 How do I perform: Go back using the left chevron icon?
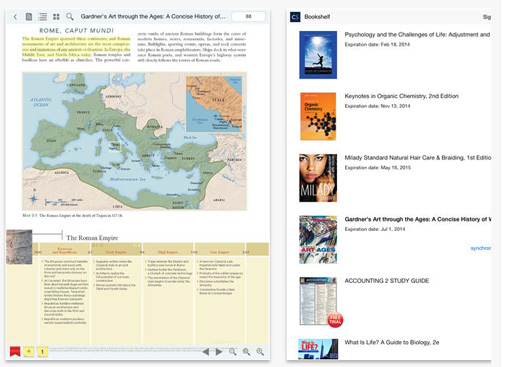(15, 17)
